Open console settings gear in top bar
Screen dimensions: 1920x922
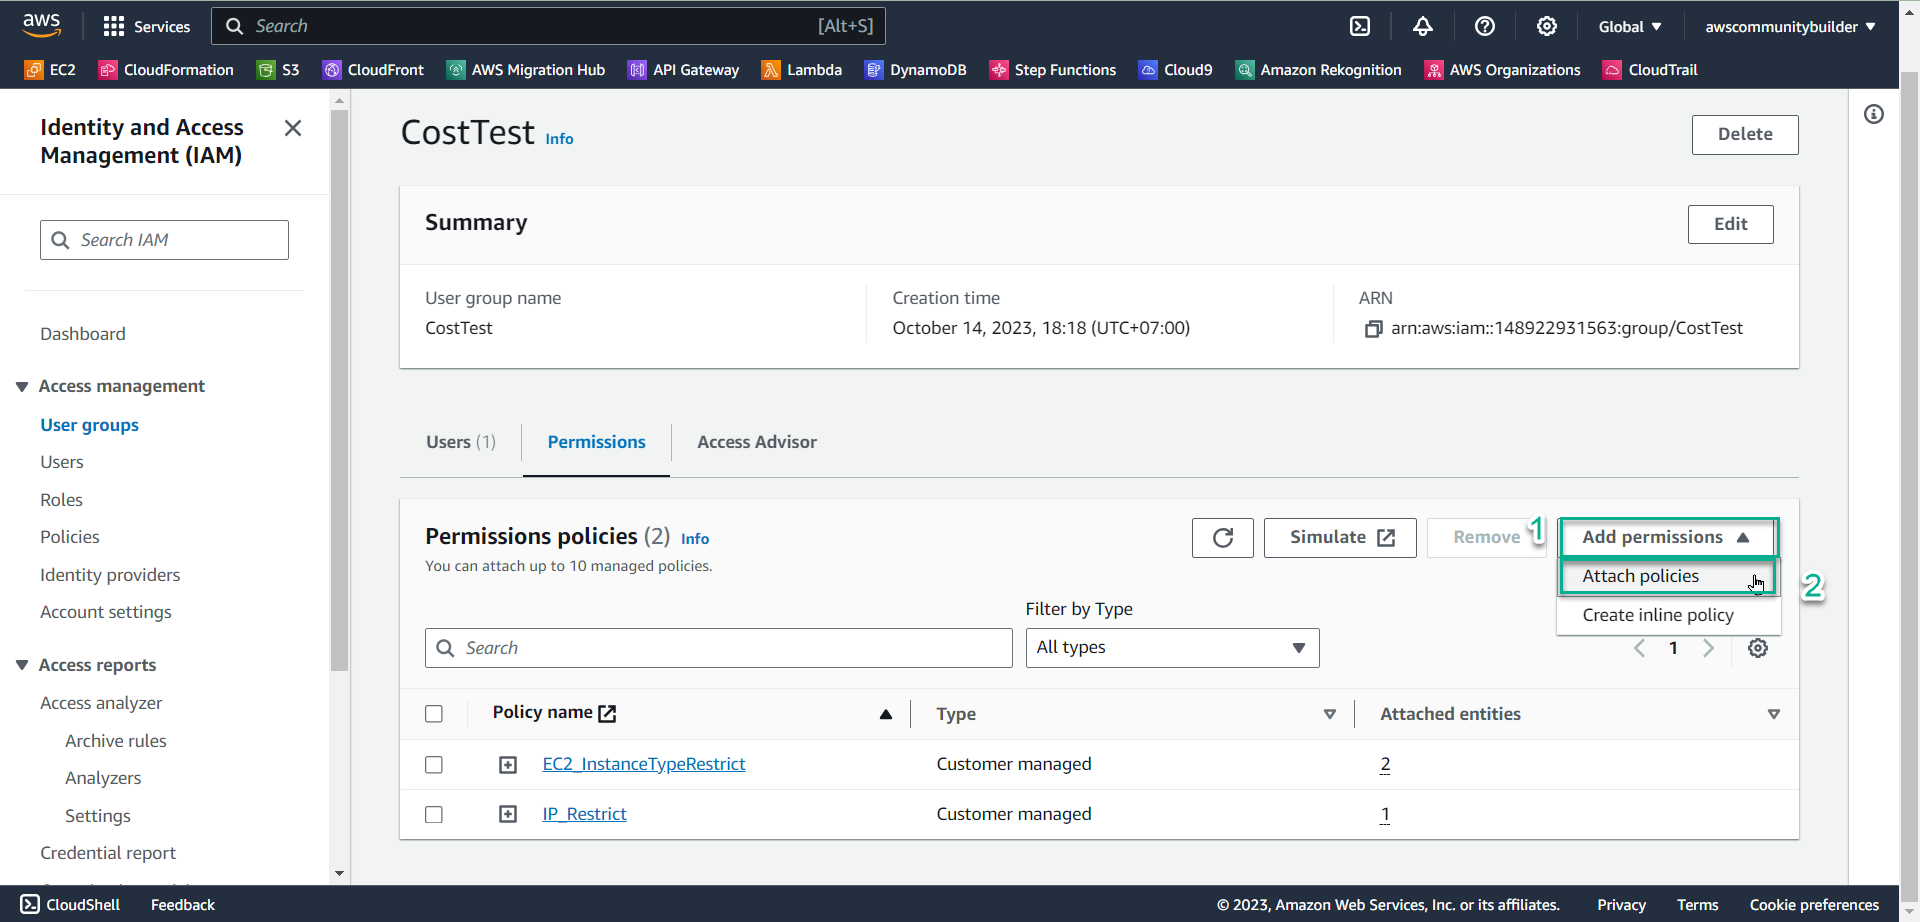click(x=1547, y=26)
